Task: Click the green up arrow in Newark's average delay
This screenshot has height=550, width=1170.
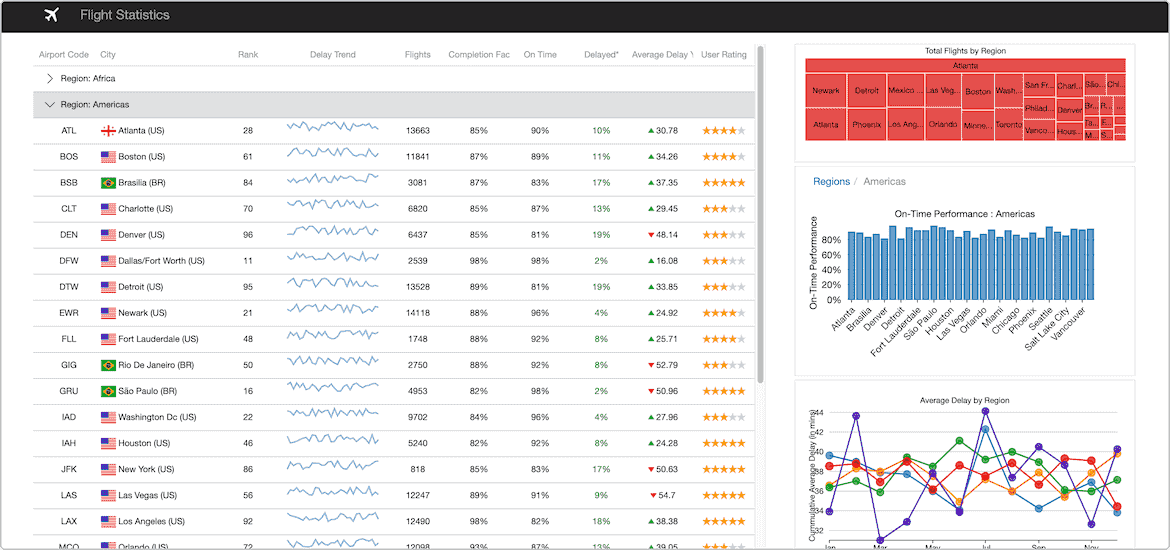Action: 651,313
